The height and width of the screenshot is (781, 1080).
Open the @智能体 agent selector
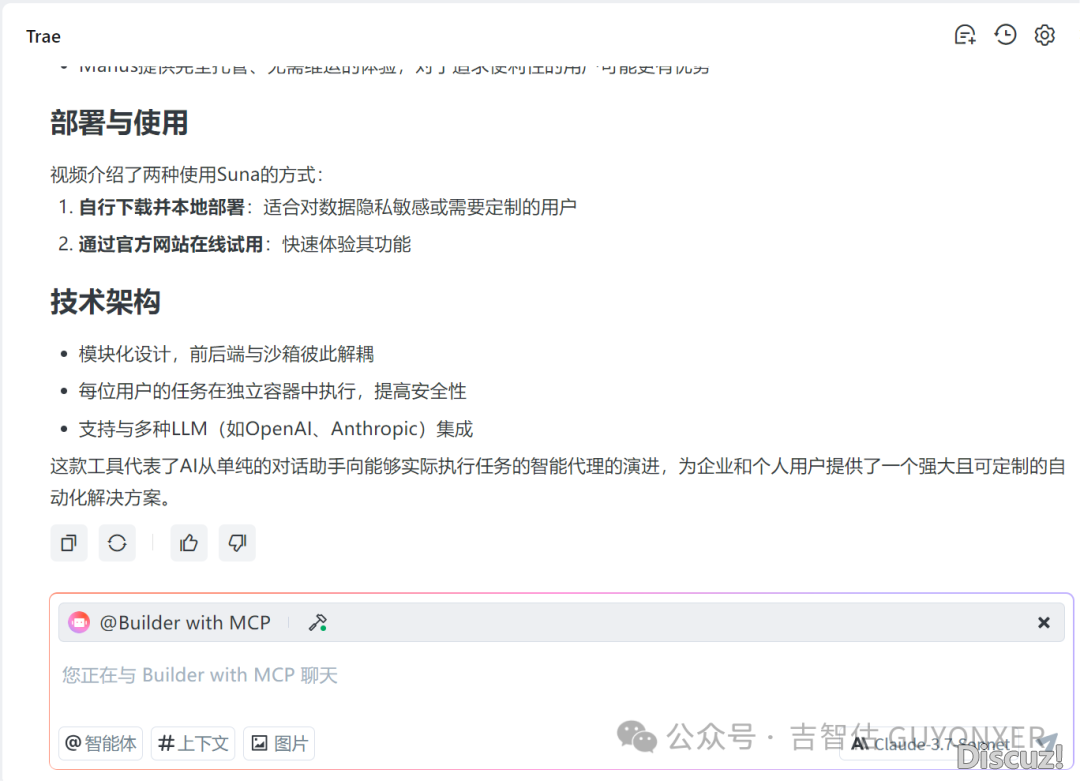(101, 743)
